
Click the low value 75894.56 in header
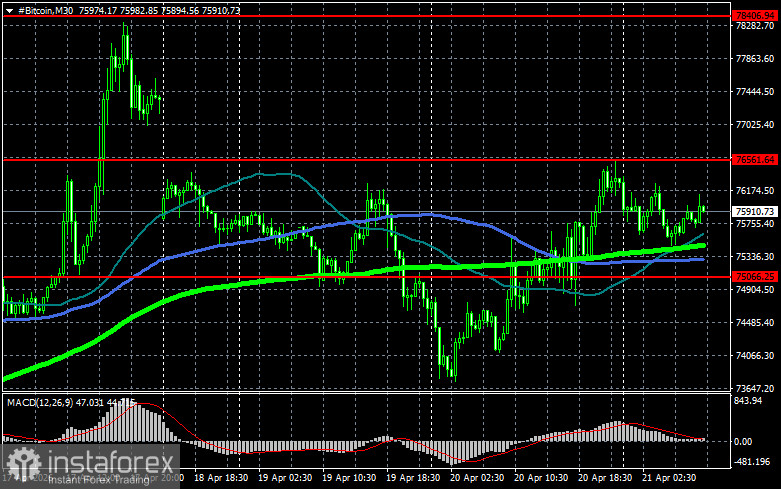coord(180,10)
